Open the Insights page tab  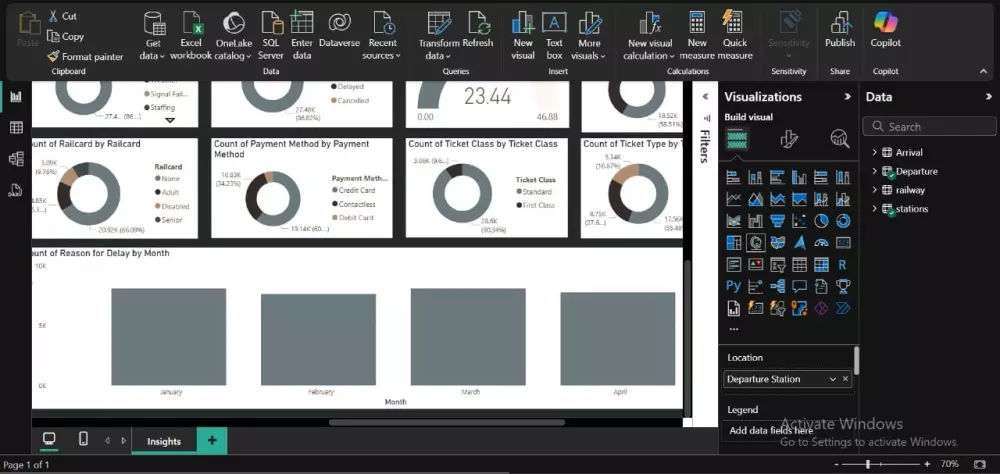[164, 441]
